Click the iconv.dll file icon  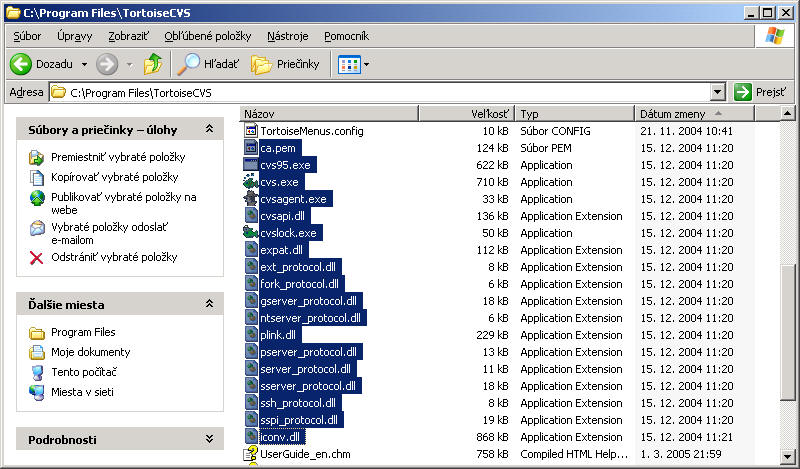tap(251, 437)
